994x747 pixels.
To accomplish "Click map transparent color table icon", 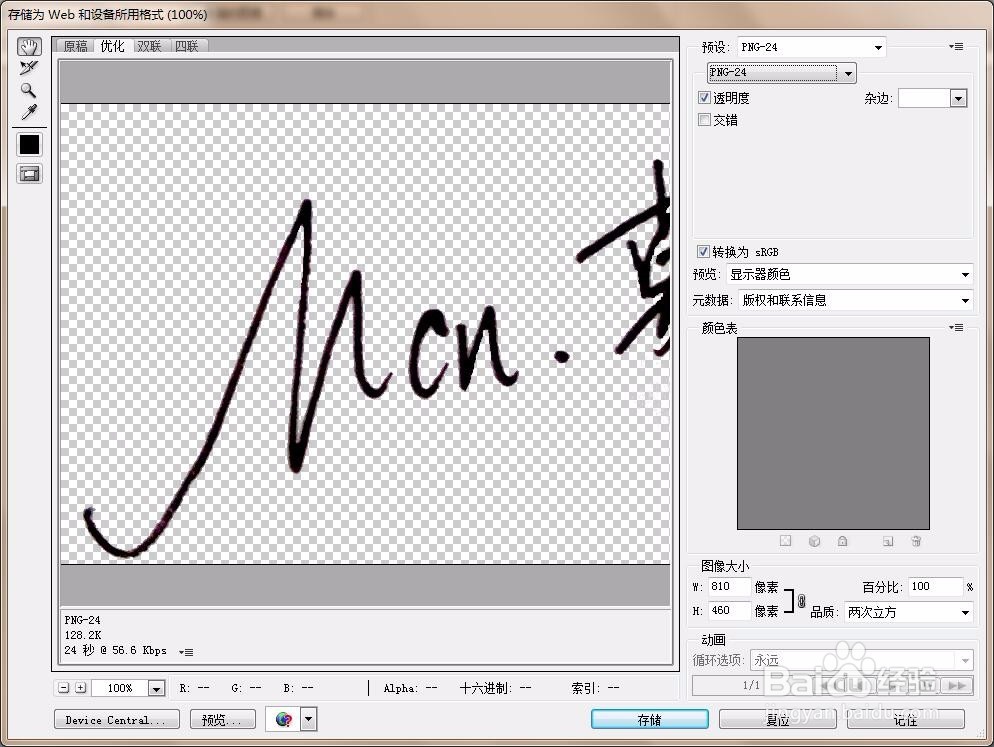I will click(x=785, y=541).
